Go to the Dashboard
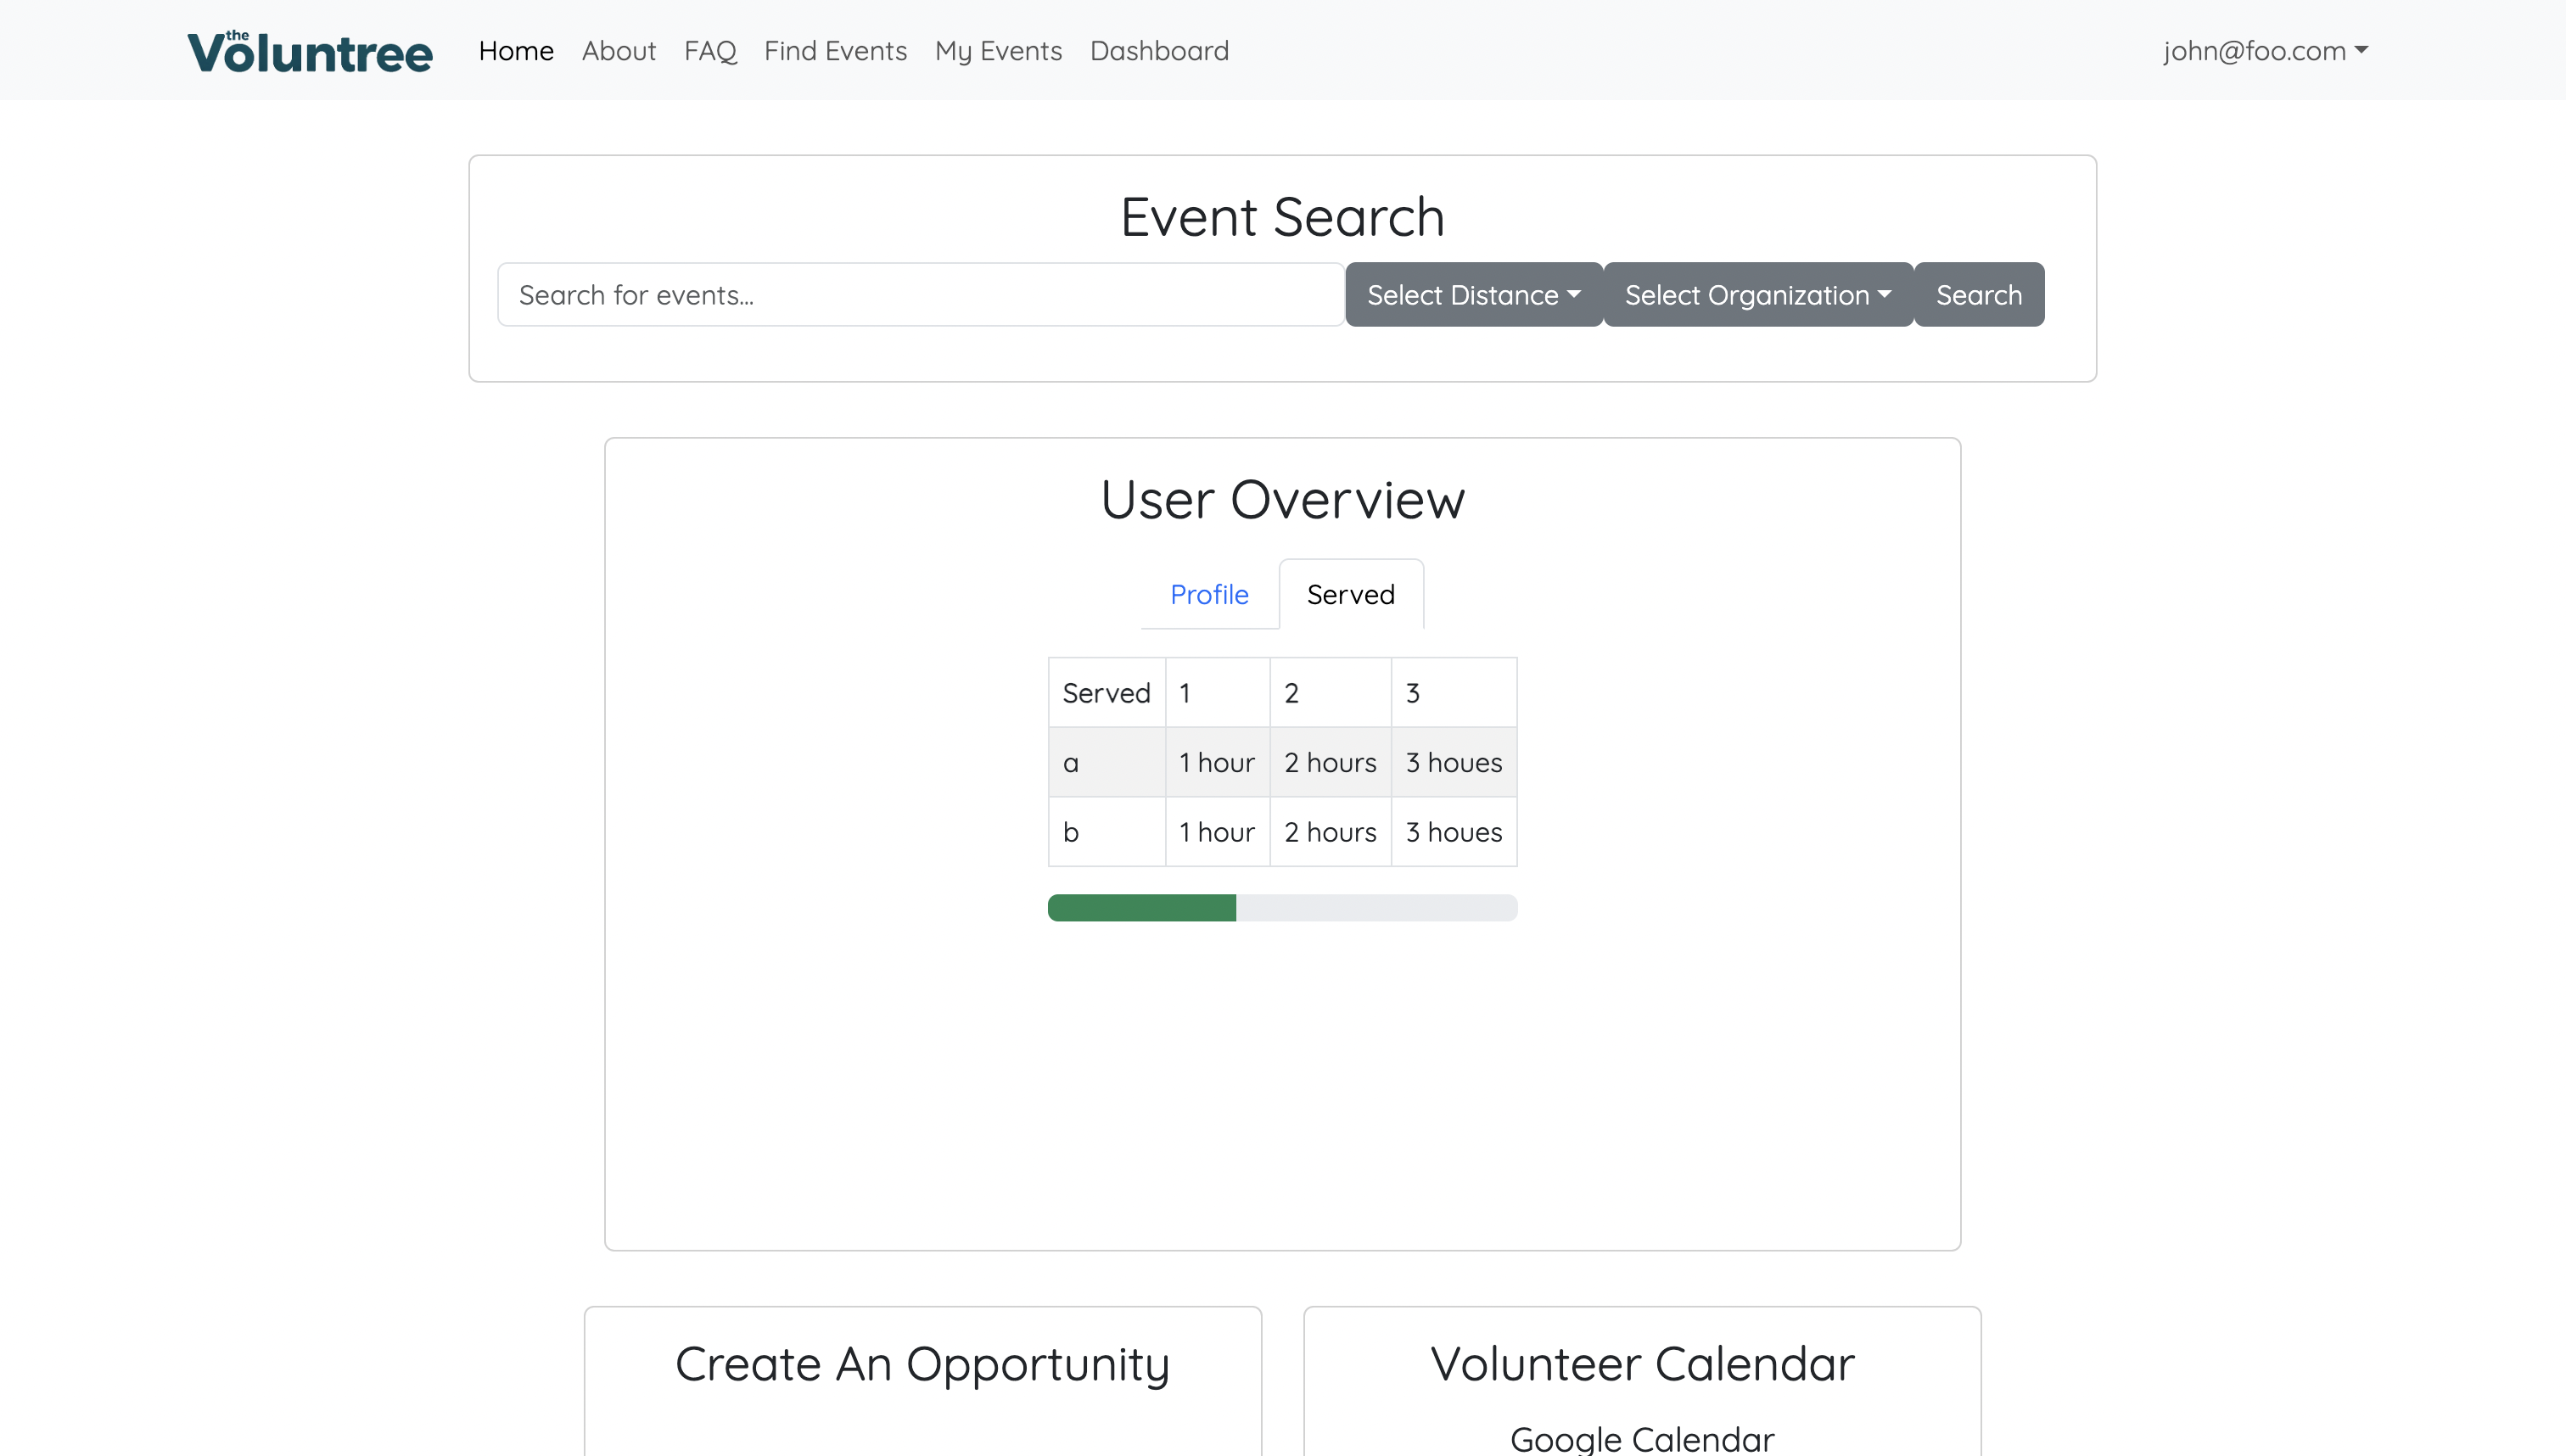The height and width of the screenshot is (1456, 2566). tap(1159, 50)
